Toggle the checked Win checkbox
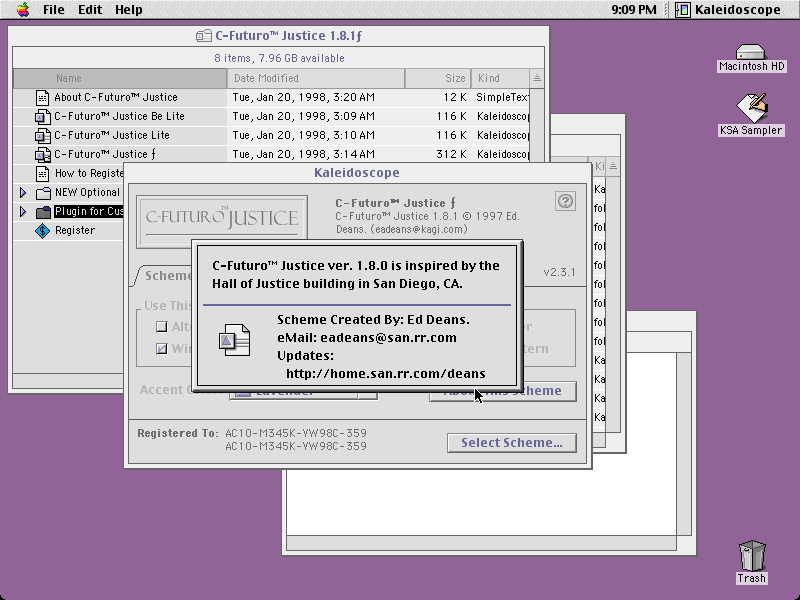 click(162, 348)
